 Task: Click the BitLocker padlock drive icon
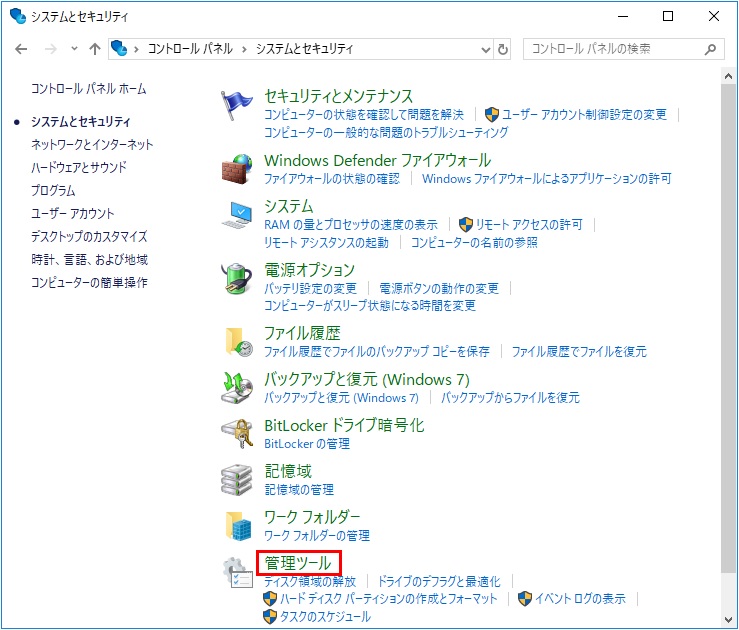tap(237, 434)
